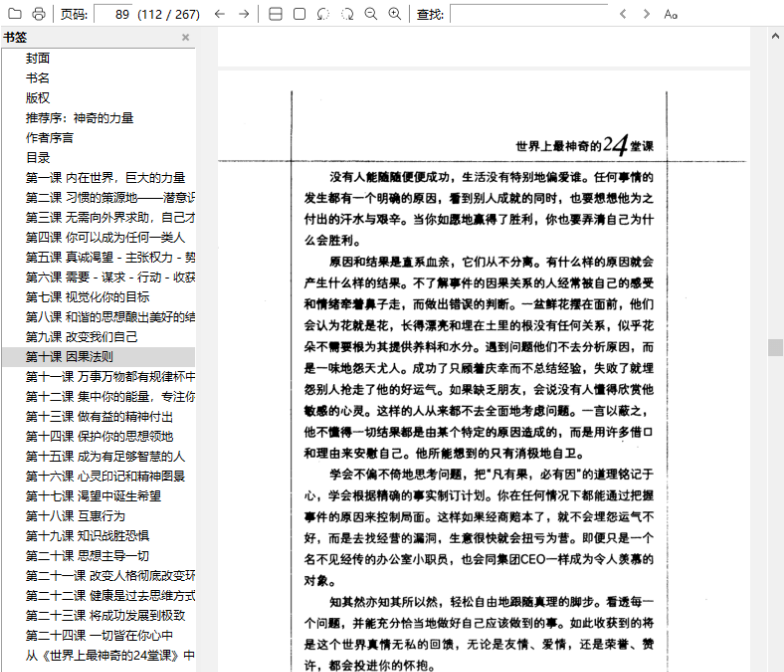The image size is (784, 672).
Task: Select fit single page view icon
Action: point(299,14)
